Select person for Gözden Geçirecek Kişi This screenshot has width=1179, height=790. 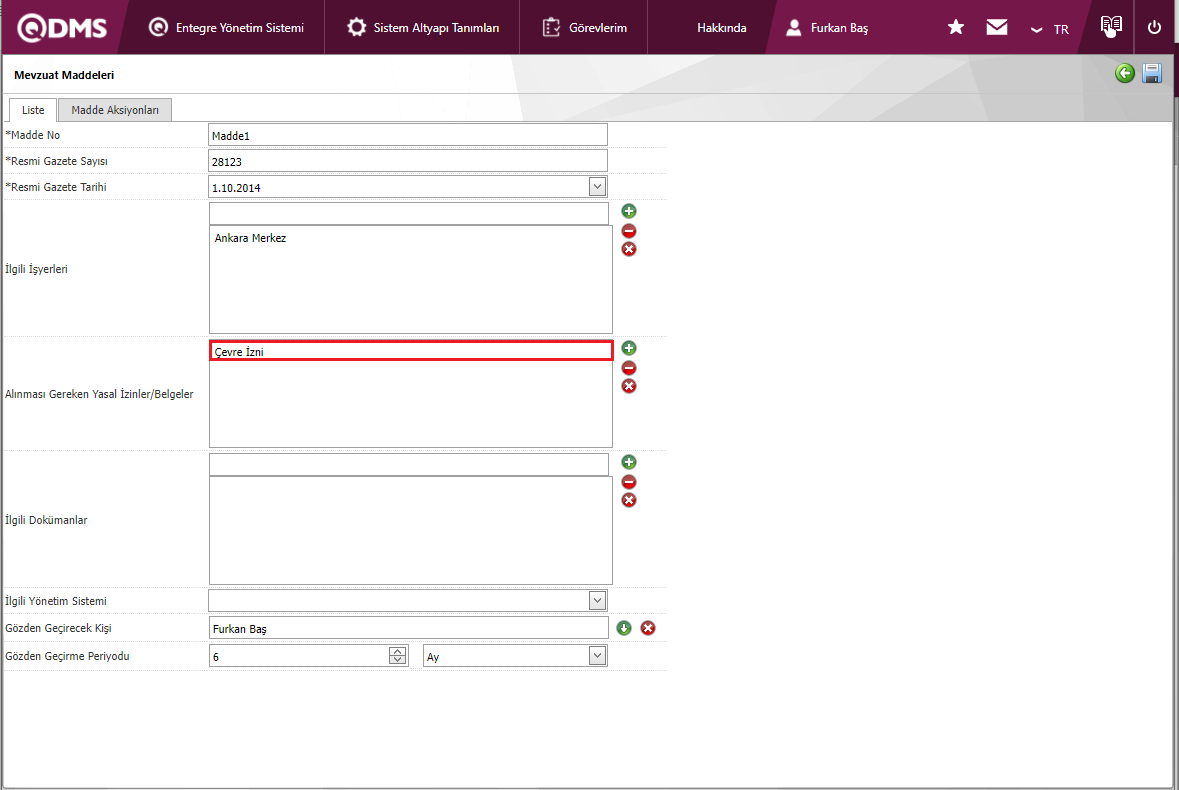(623, 628)
